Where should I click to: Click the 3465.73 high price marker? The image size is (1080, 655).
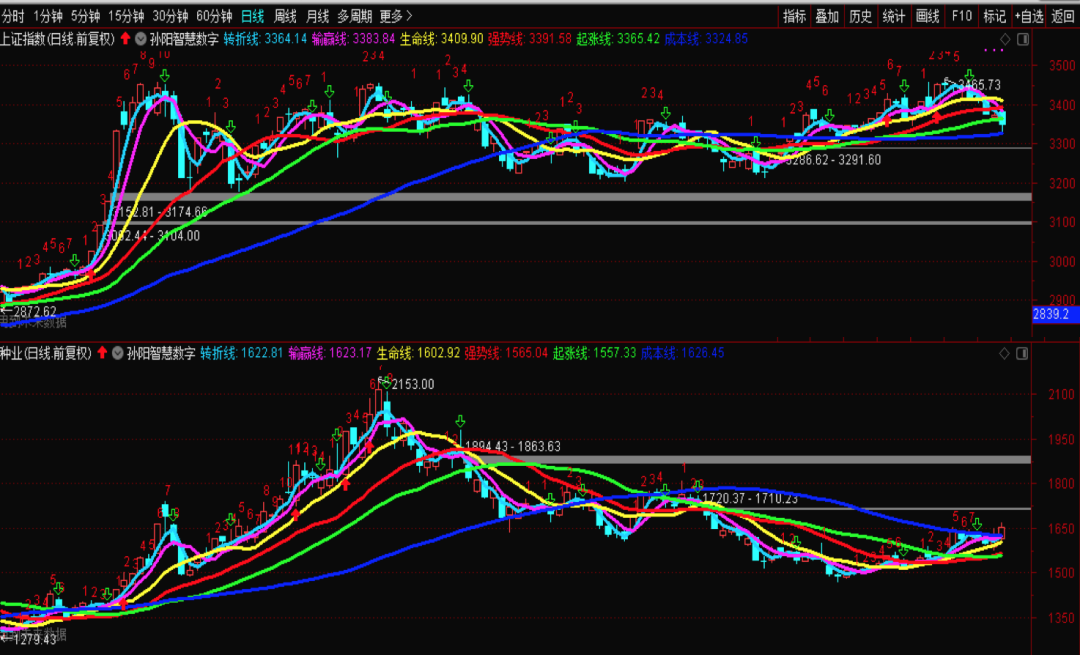point(979,85)
